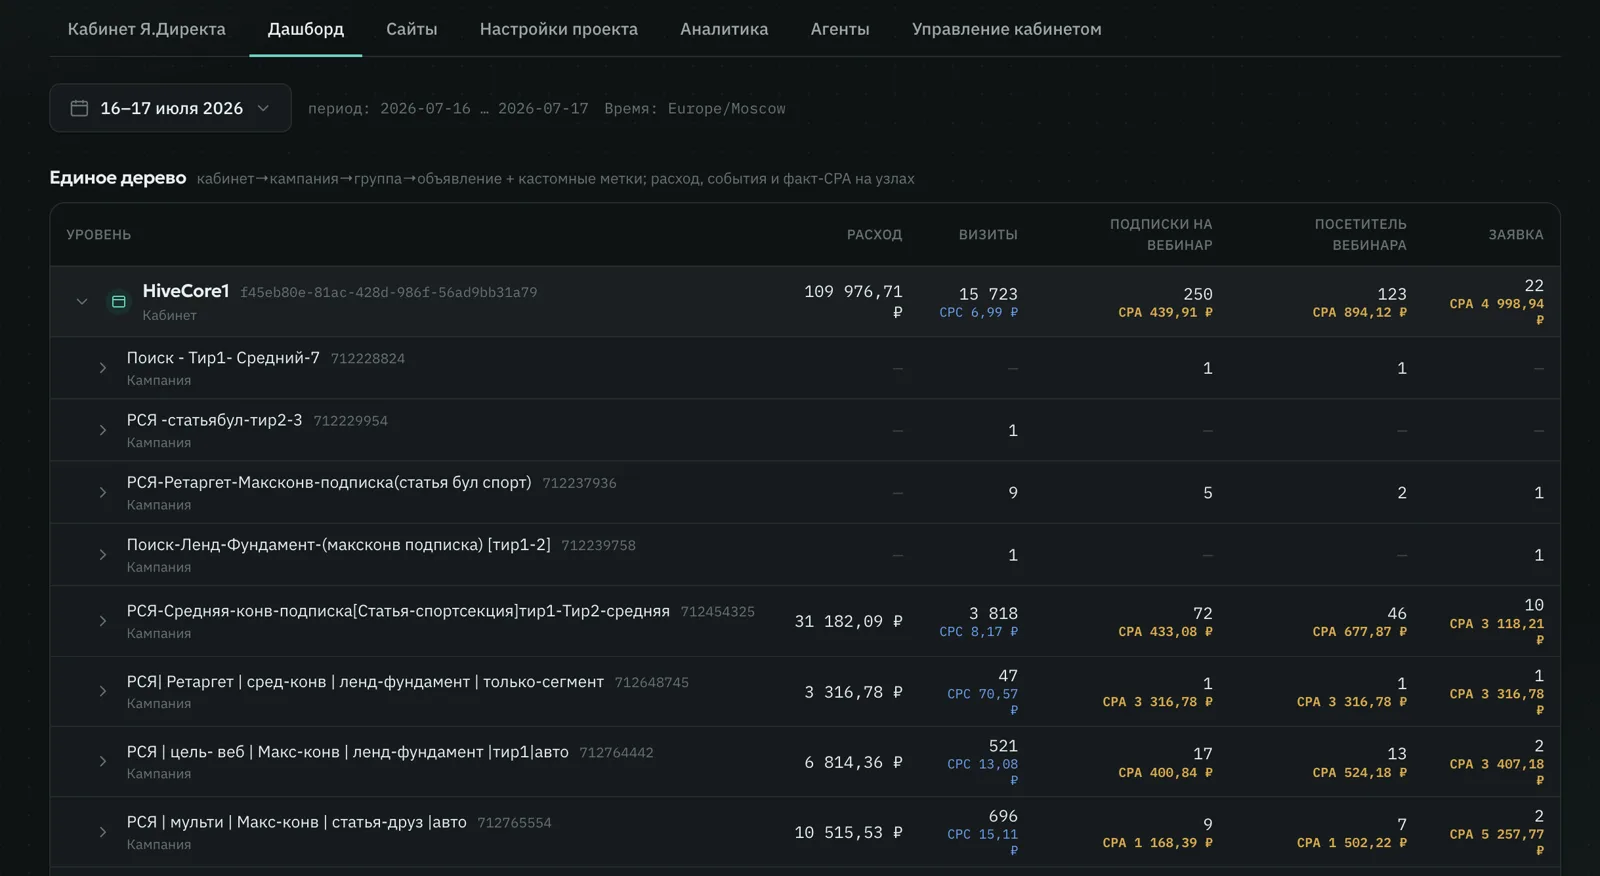This screenshot has height=876, width=1600.
Task: Expand РСЯ| Ретаргет сред-конв campaign
Action: point(102,691)
